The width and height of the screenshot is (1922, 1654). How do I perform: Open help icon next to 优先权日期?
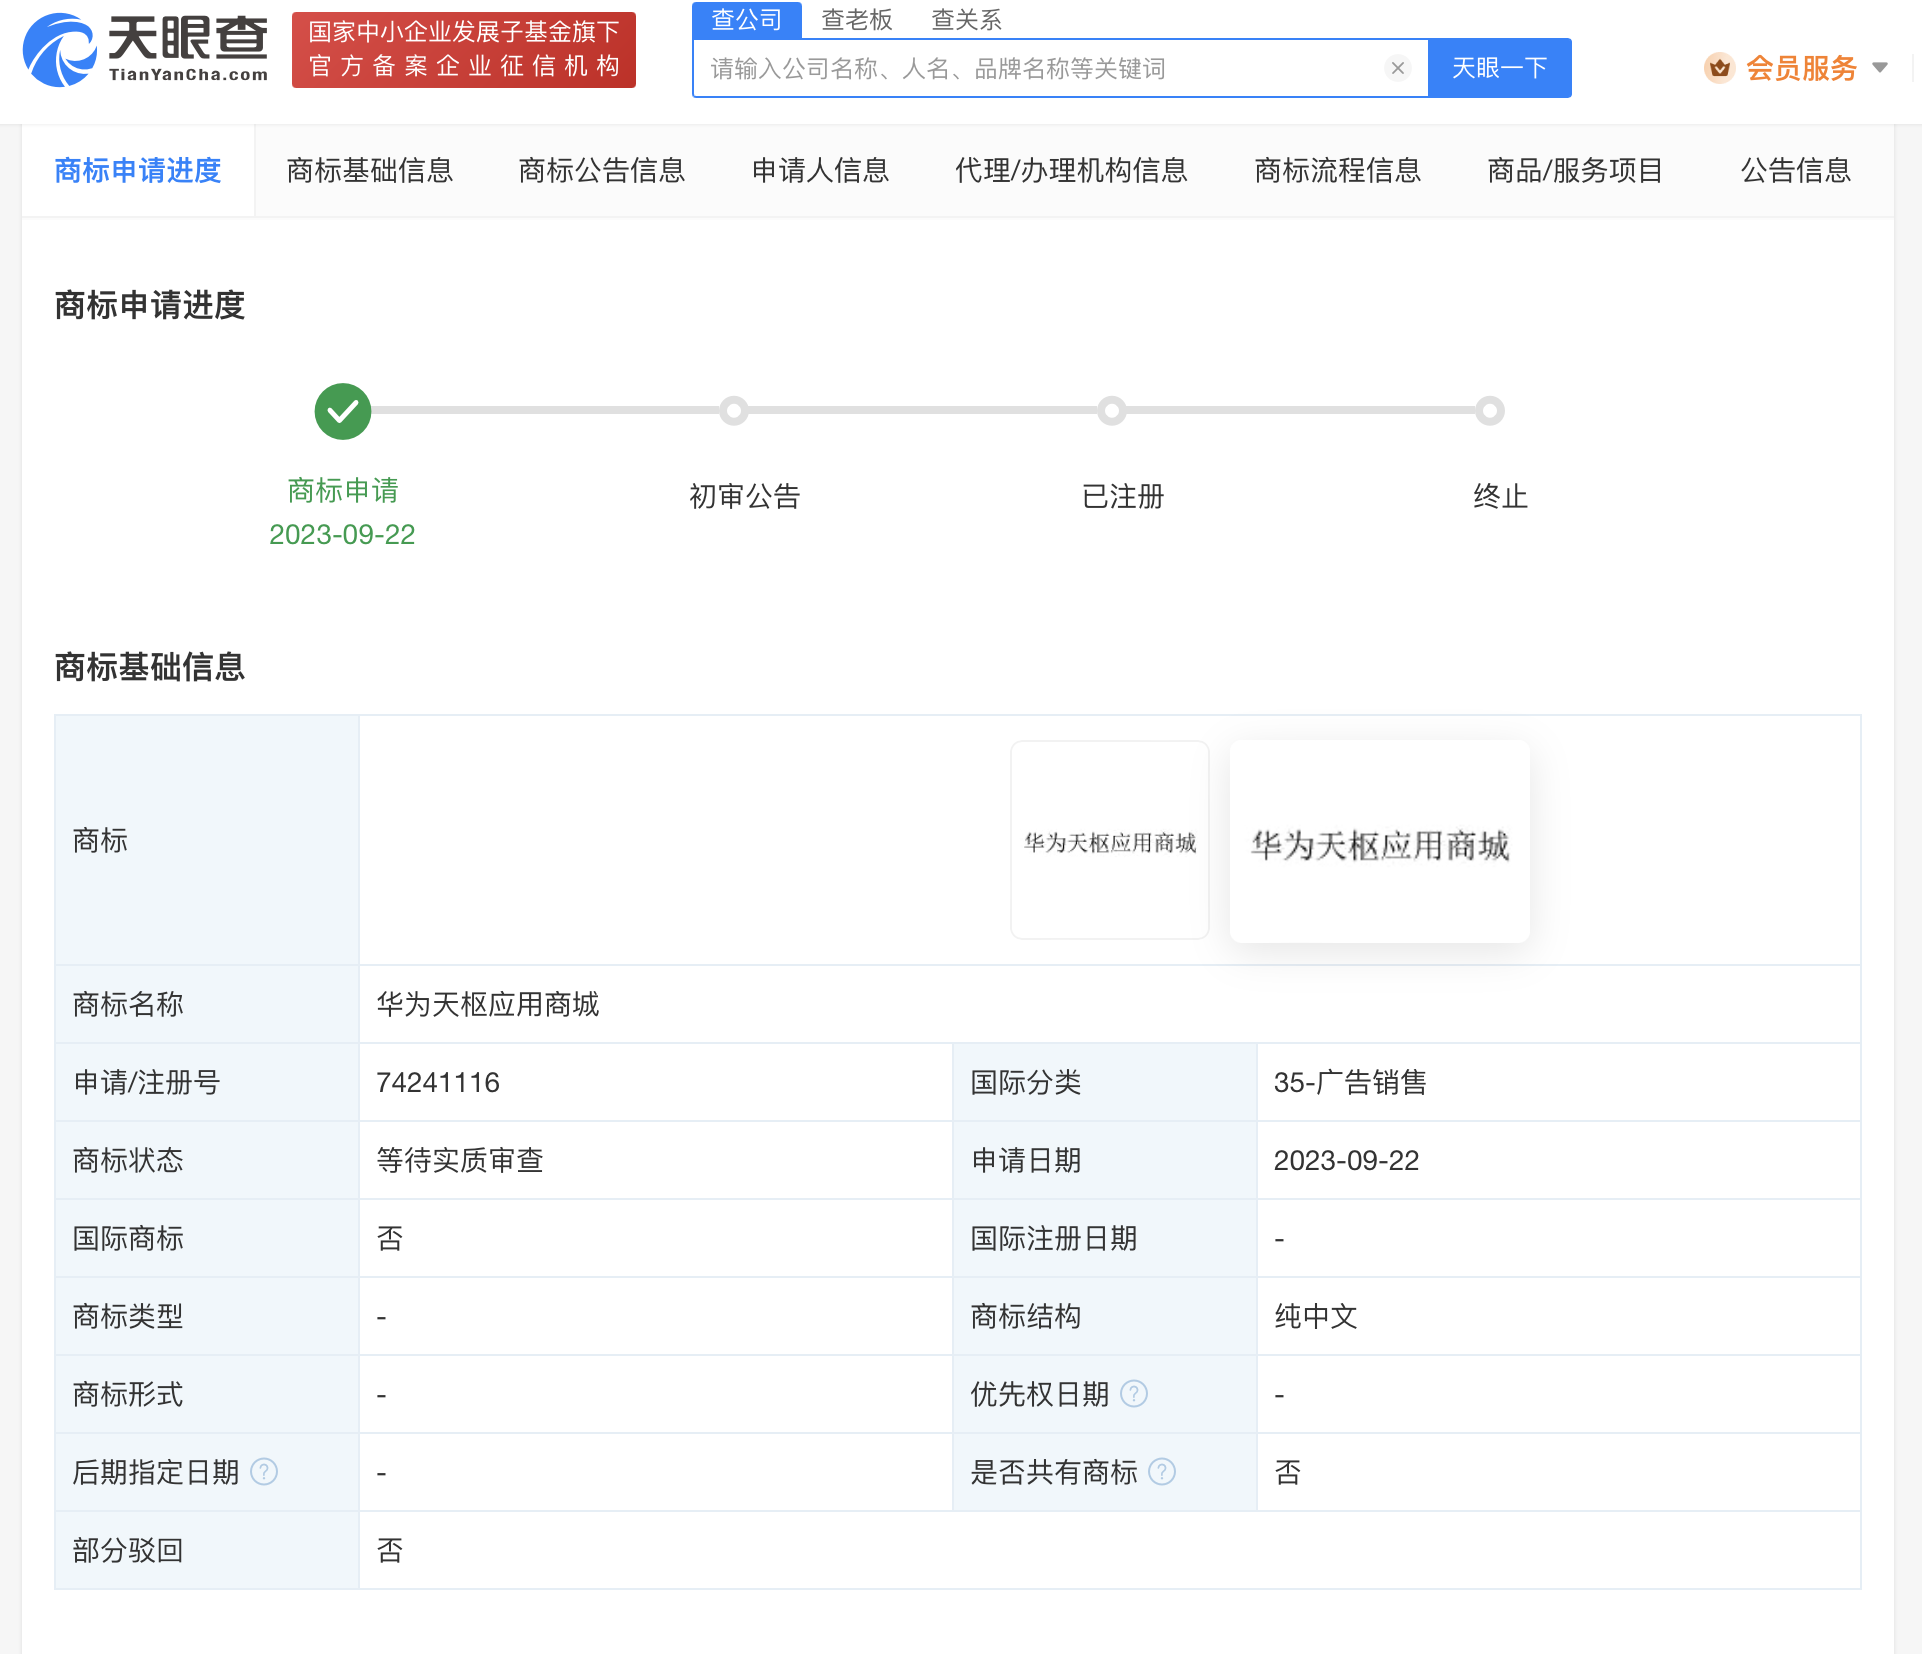(1134, 1393)
